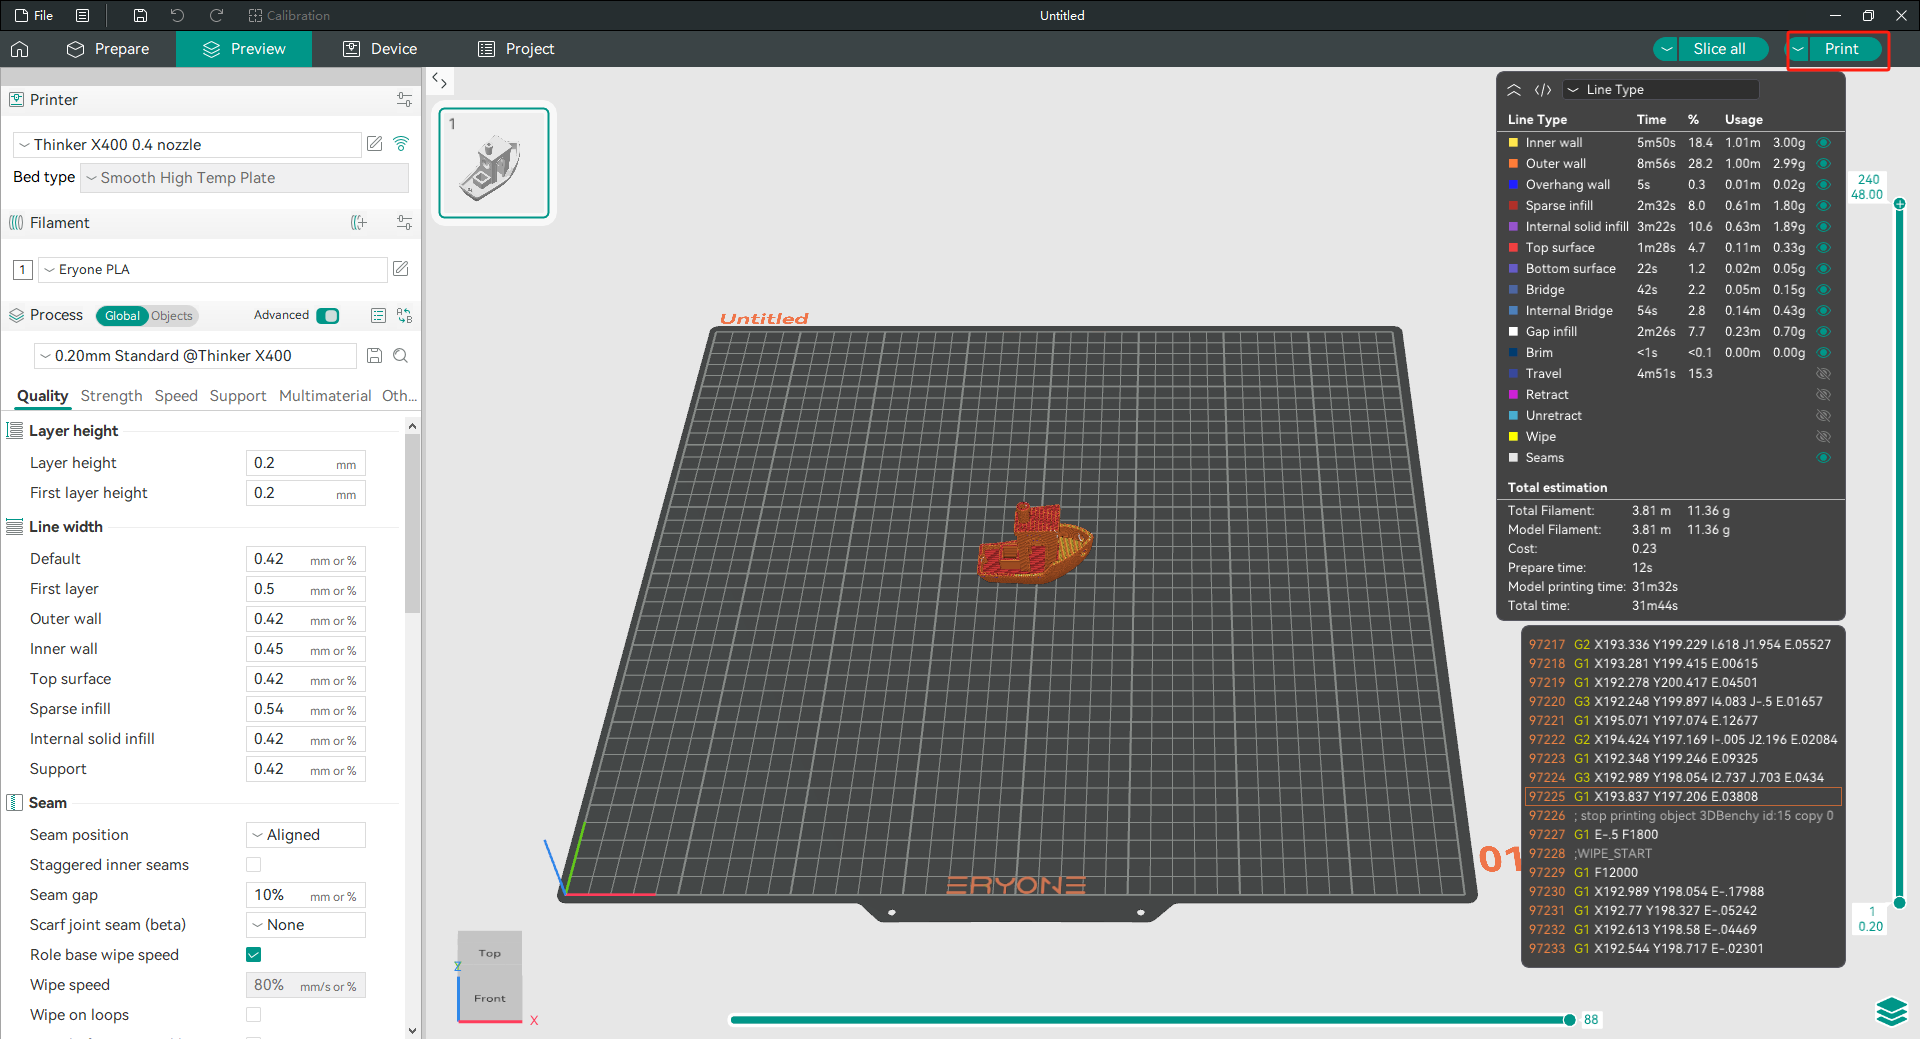The height and width of the screenshot is (1039, 1920).
Task: Click the bottom layer slider handle
Action: [1899, 902]
